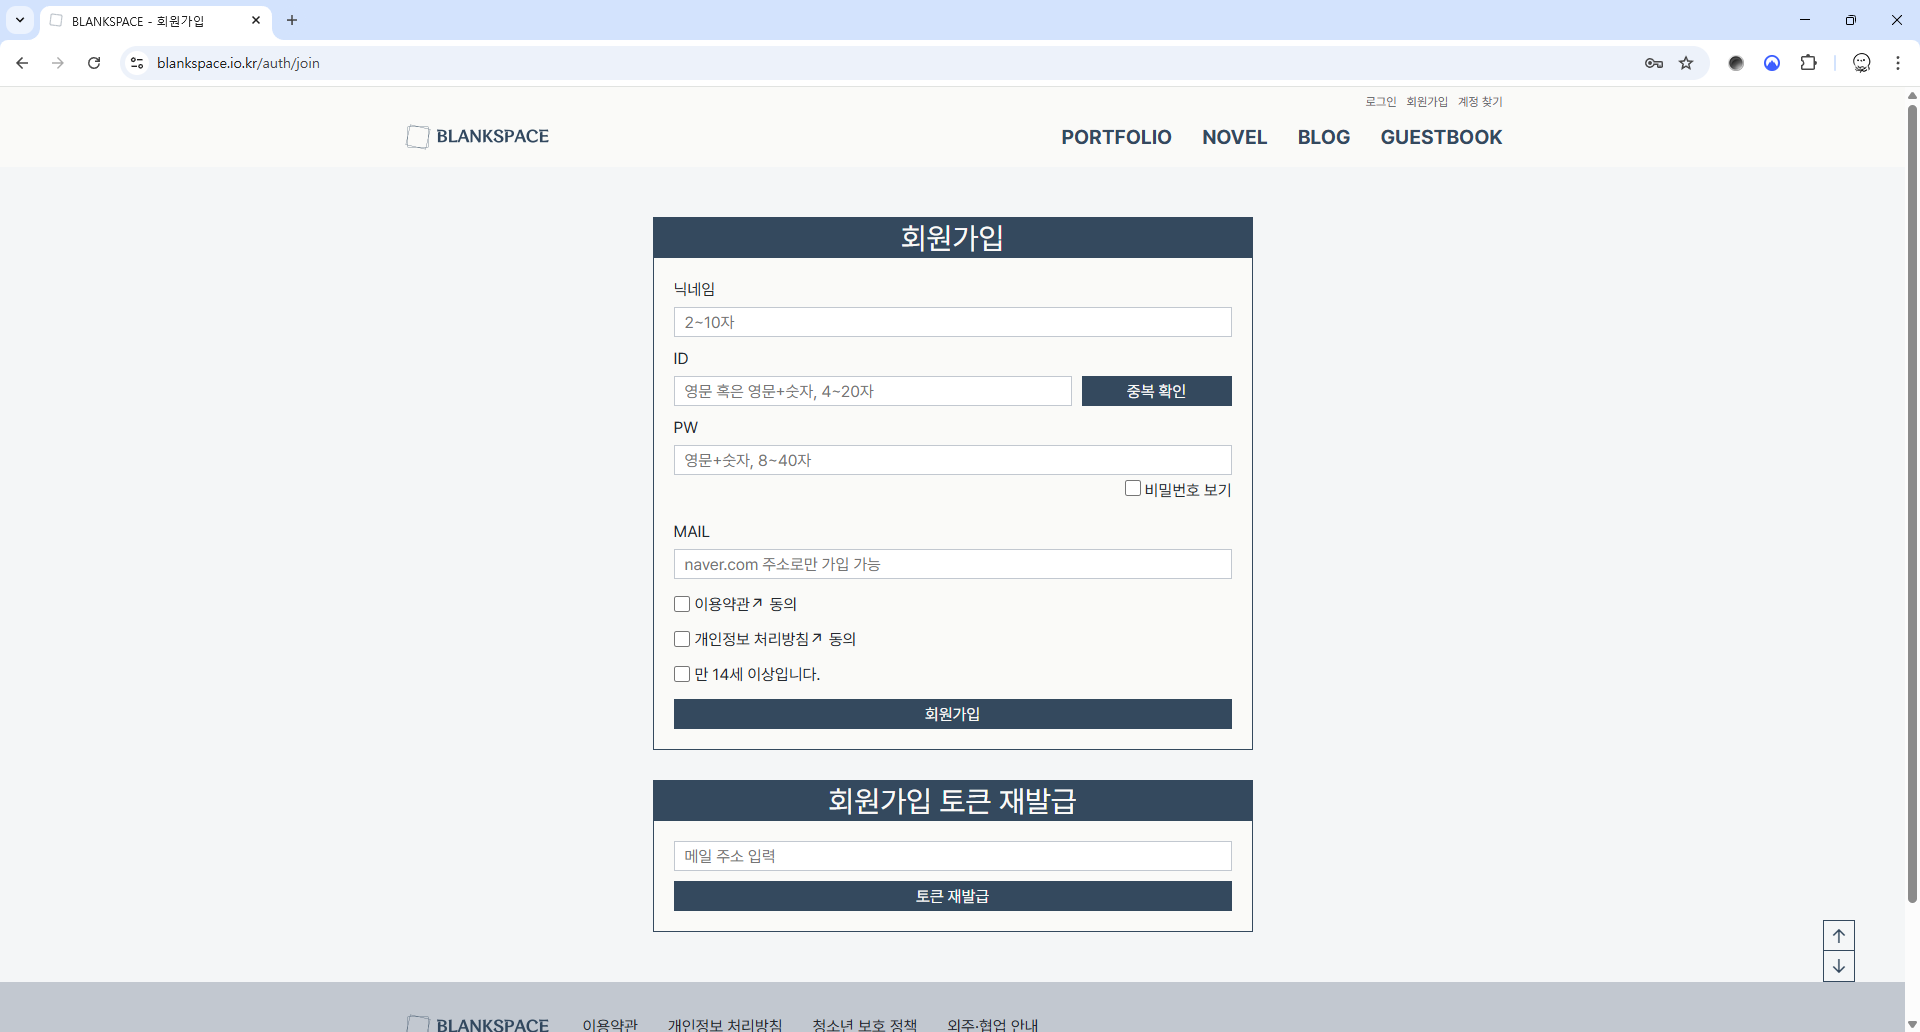Image resolution: width=1920 pixels, height=1032 pixels.
Task: Open the PORTFOLIO menu
Action: coord(1116,137)
